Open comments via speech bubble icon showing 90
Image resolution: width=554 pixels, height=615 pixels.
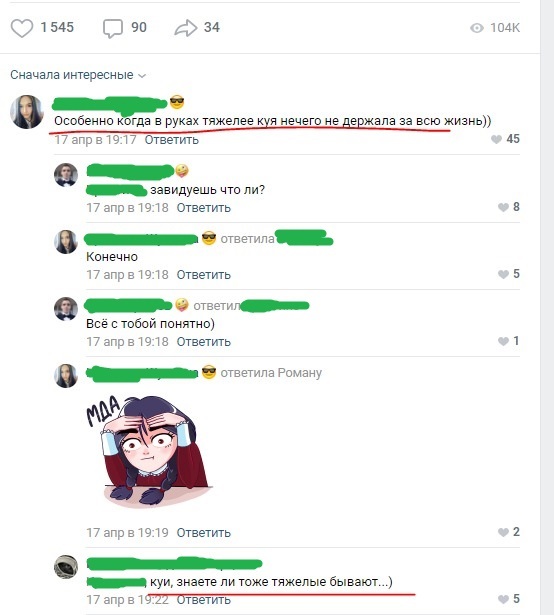click(x=113, y=28)
